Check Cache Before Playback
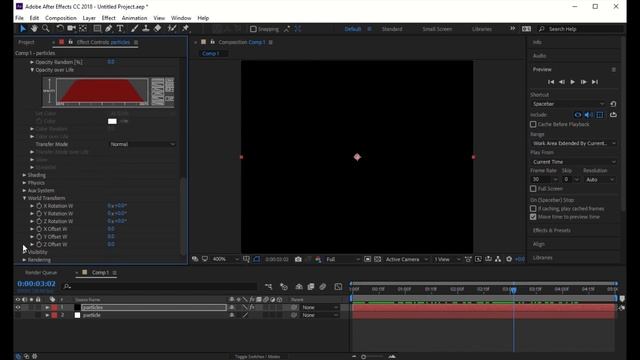This screenshot has width=640, height=360. pos(533,124)
